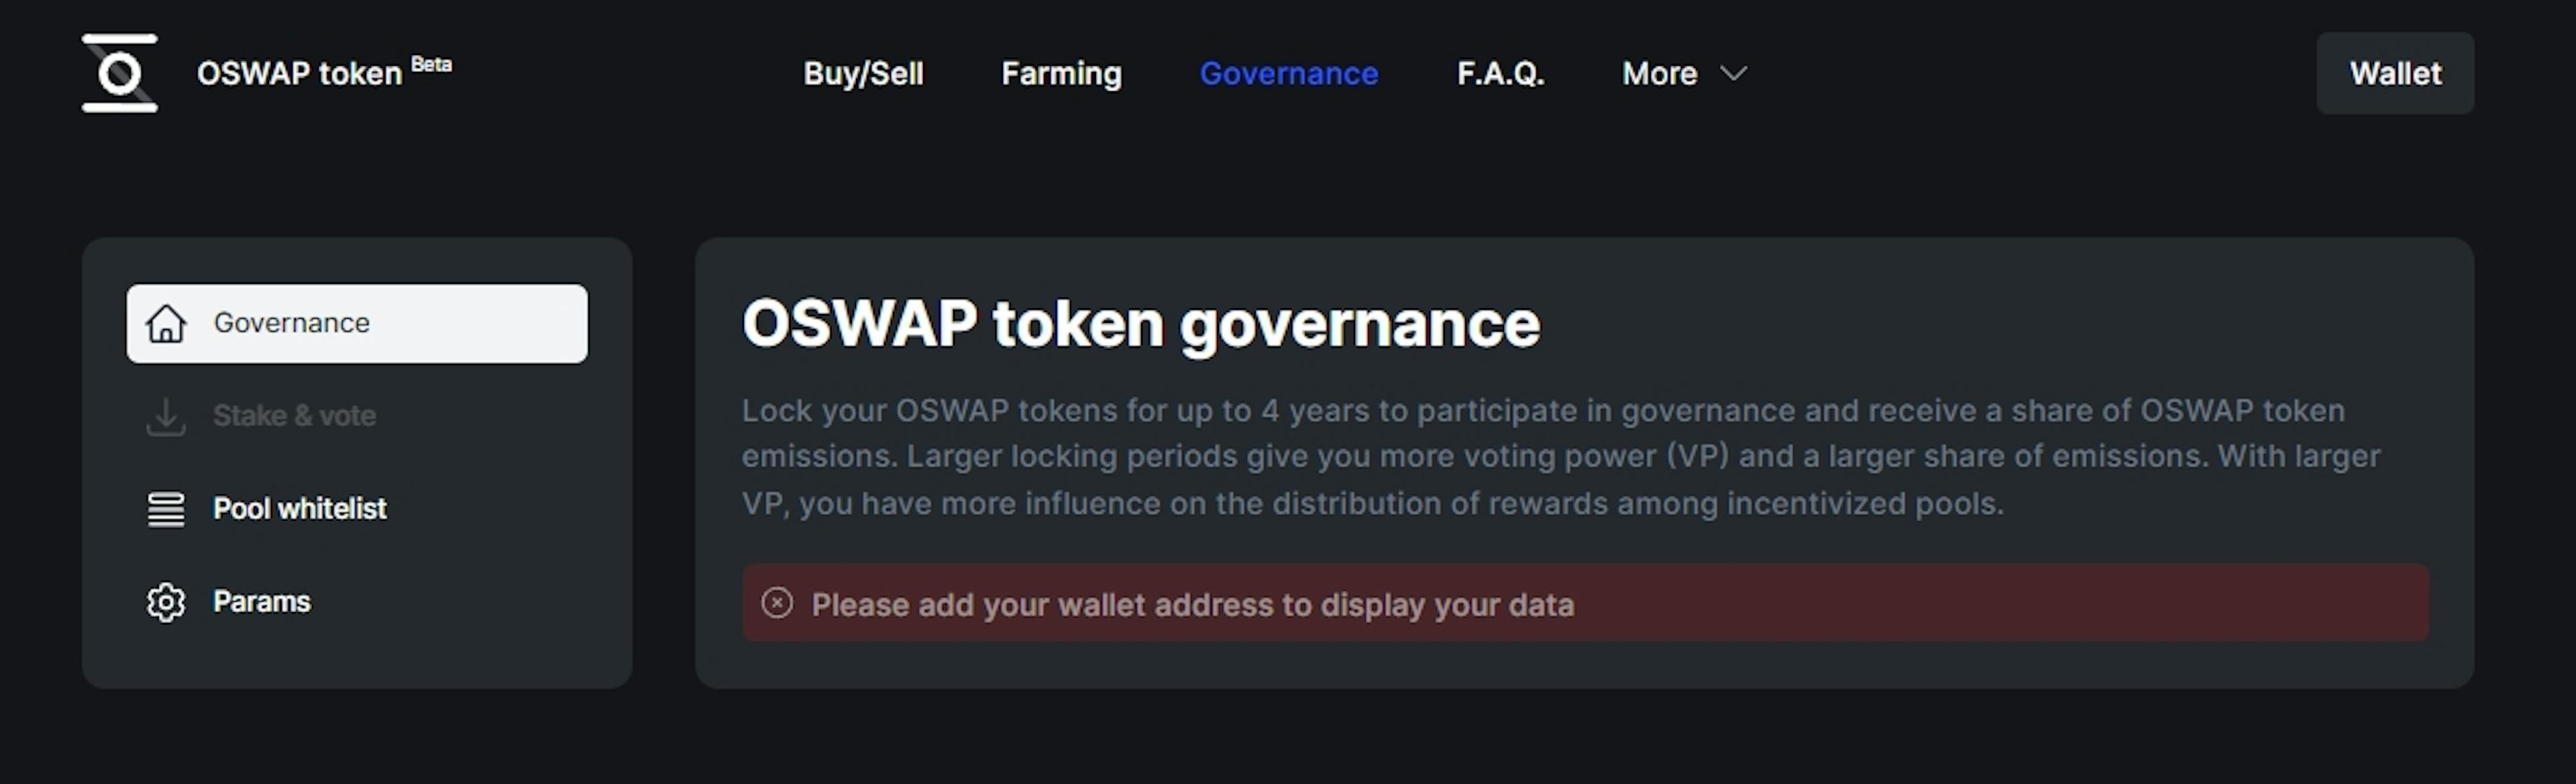This screenshot has width=2576, height=784.
Task: Click the OSWAP token title link
Action: tap(299, 73)
